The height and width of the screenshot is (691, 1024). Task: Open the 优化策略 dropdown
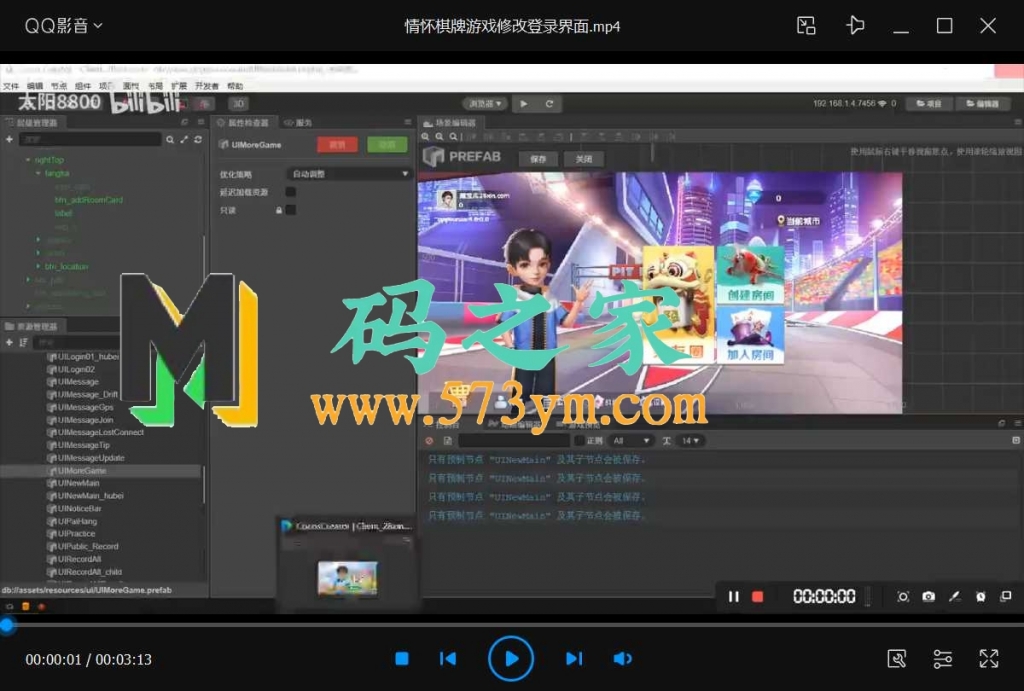click(x=349, y=174)
